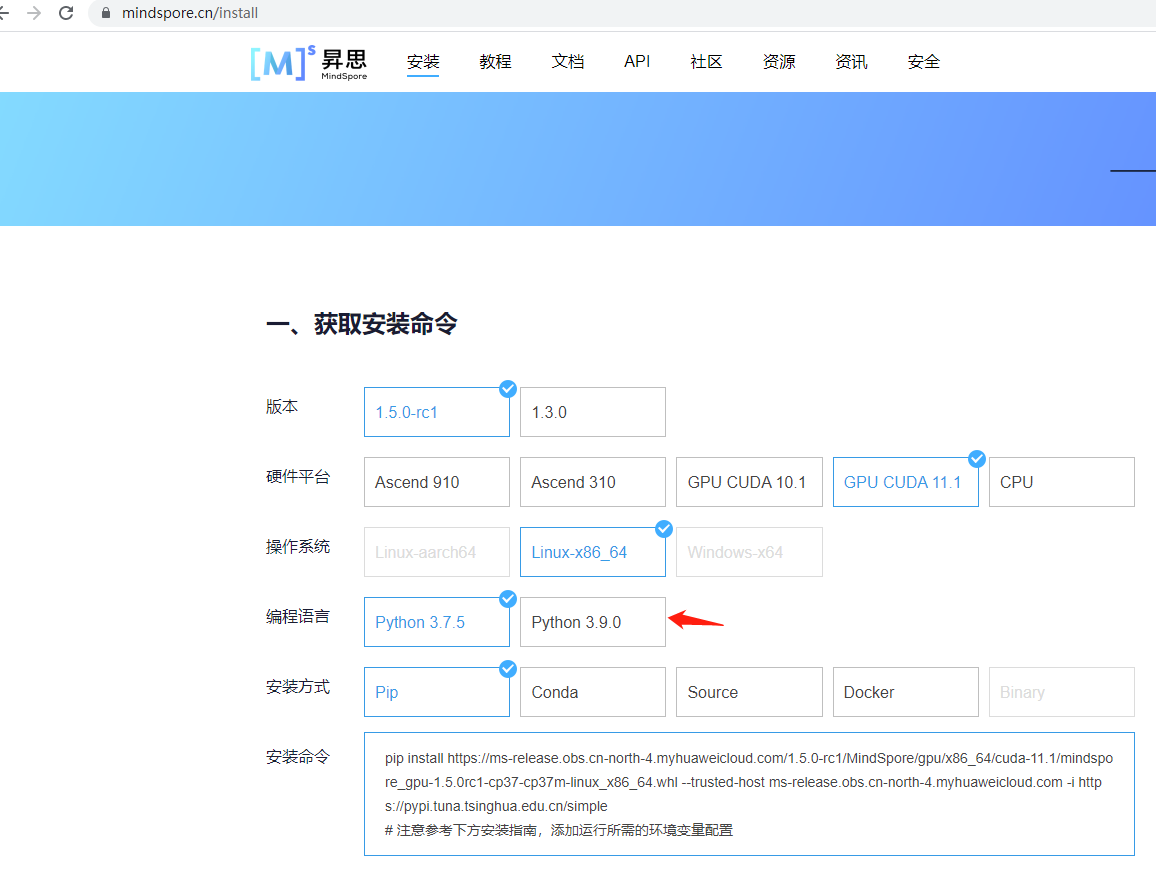This screenshot has height=882, width=1156.
Task: Click the browser forward arrow
Action: 34,13
